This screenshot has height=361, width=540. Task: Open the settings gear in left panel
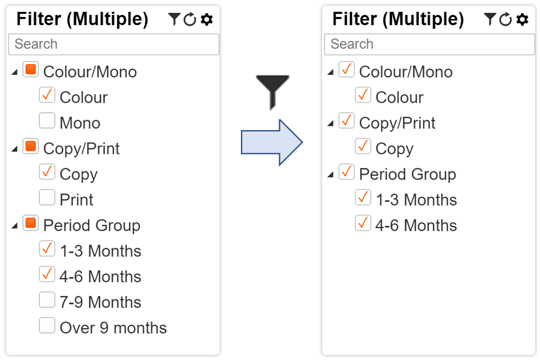pyautogui.click(x=207, y=19)
